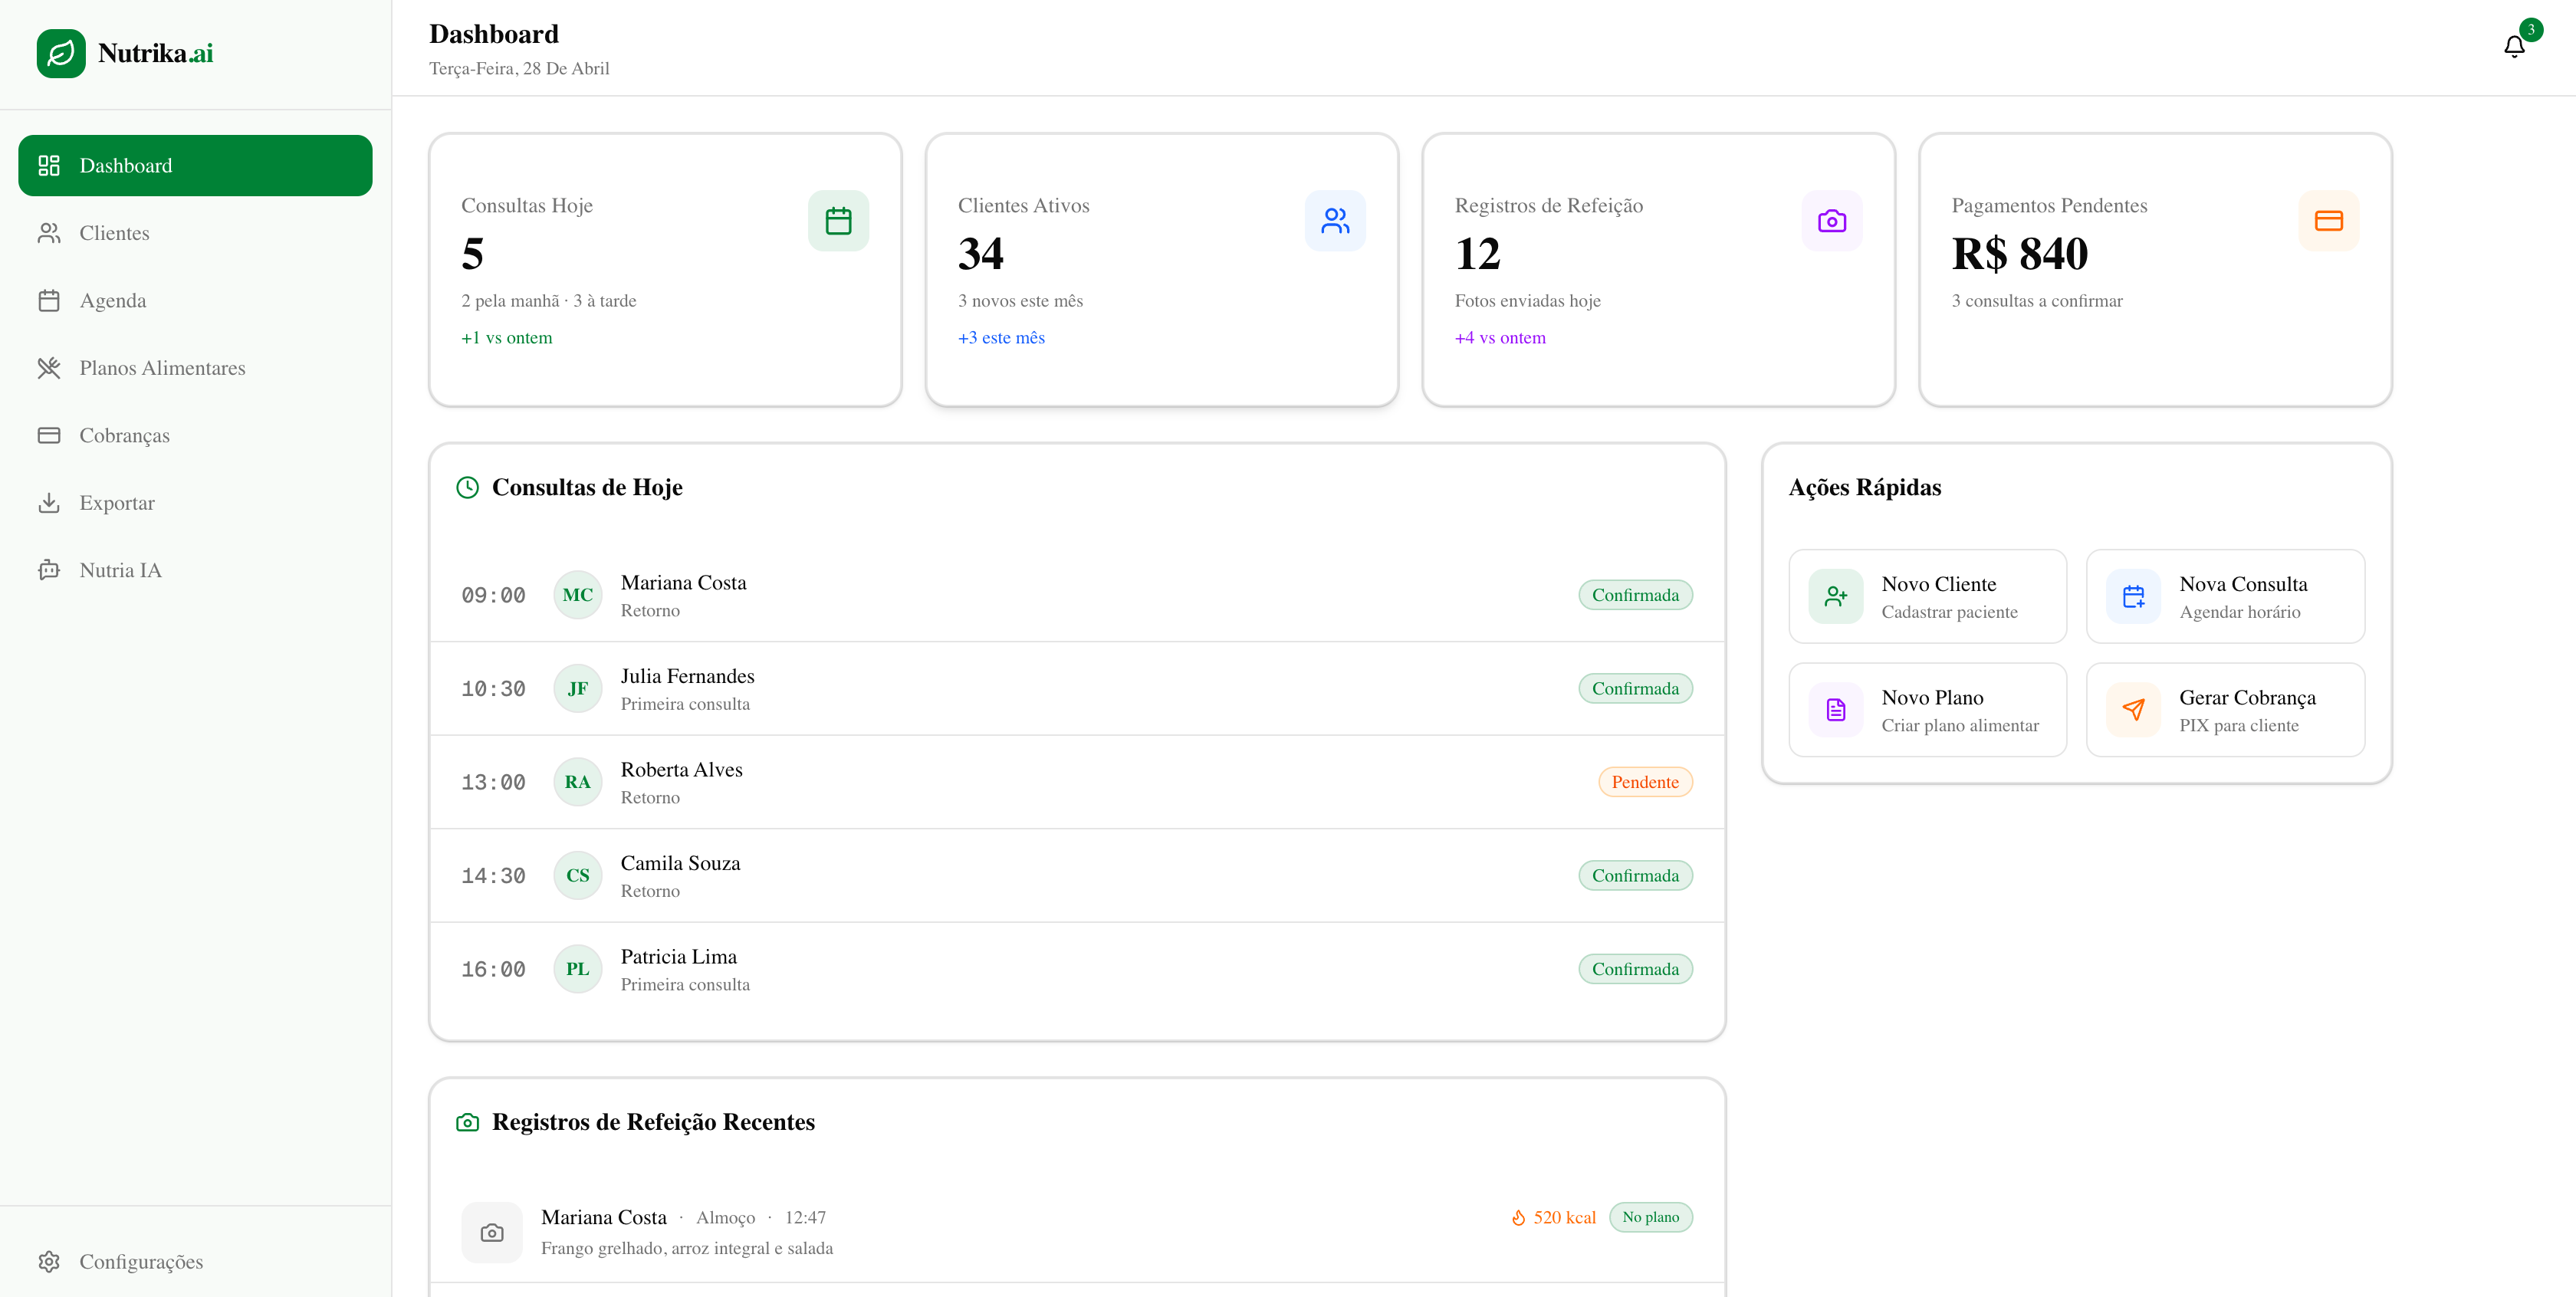
Task: Click Novo Plano quick action button
Action: (x=1927, y=710)
